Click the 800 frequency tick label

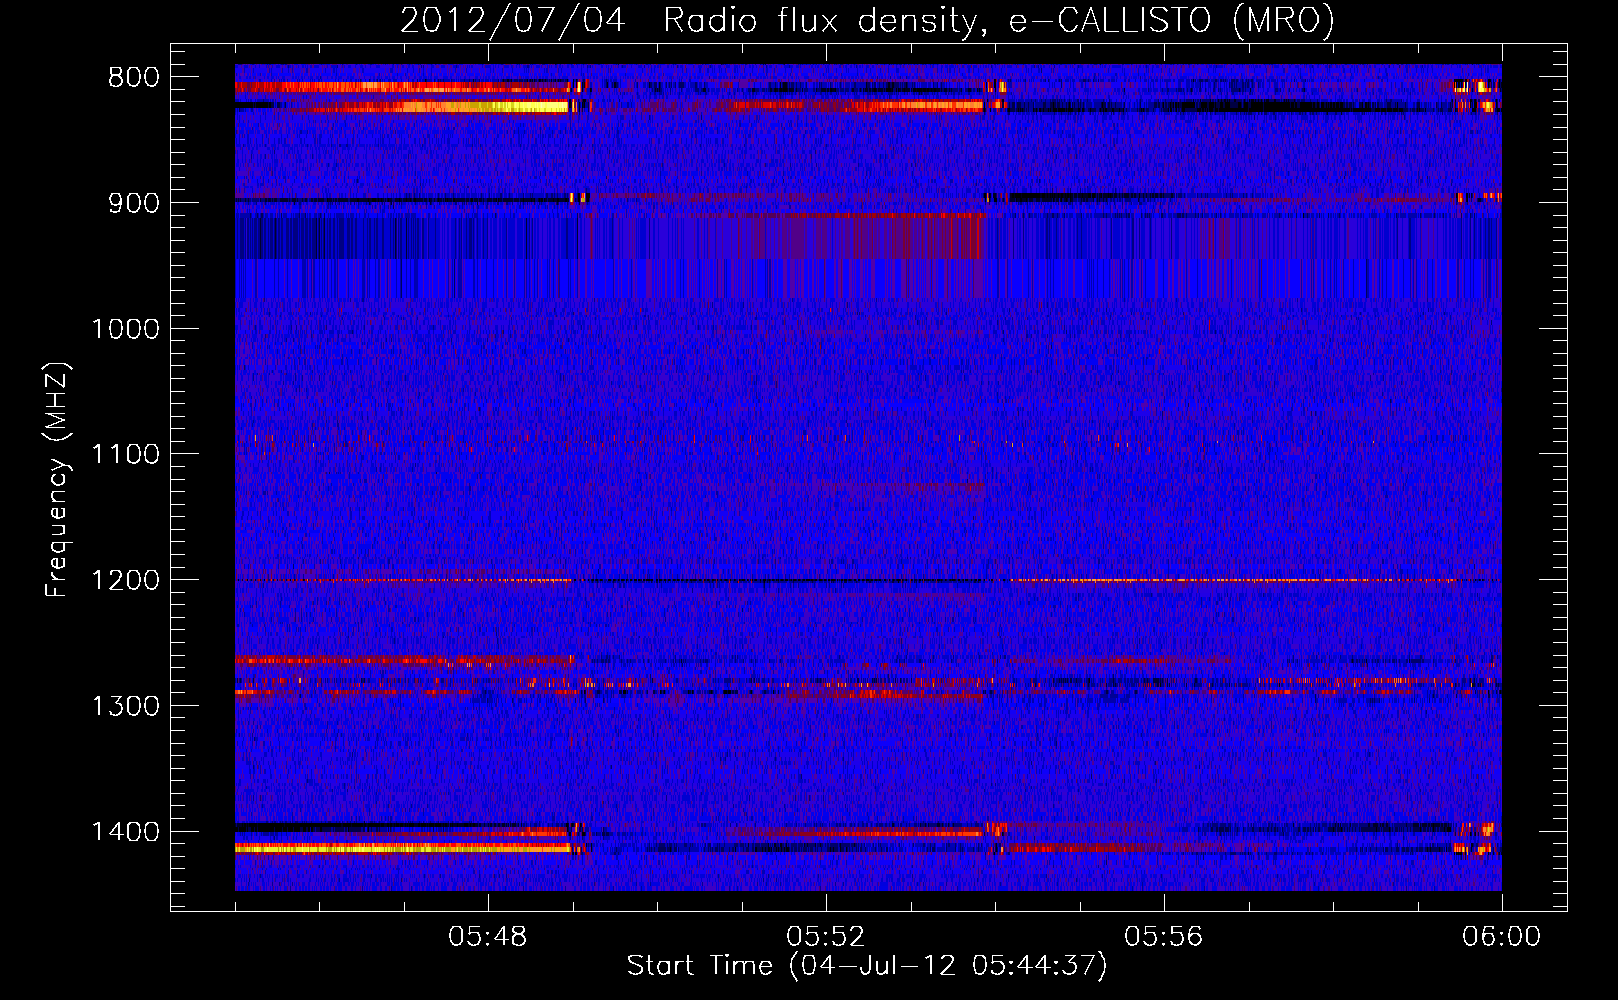(x=134, y=78)
